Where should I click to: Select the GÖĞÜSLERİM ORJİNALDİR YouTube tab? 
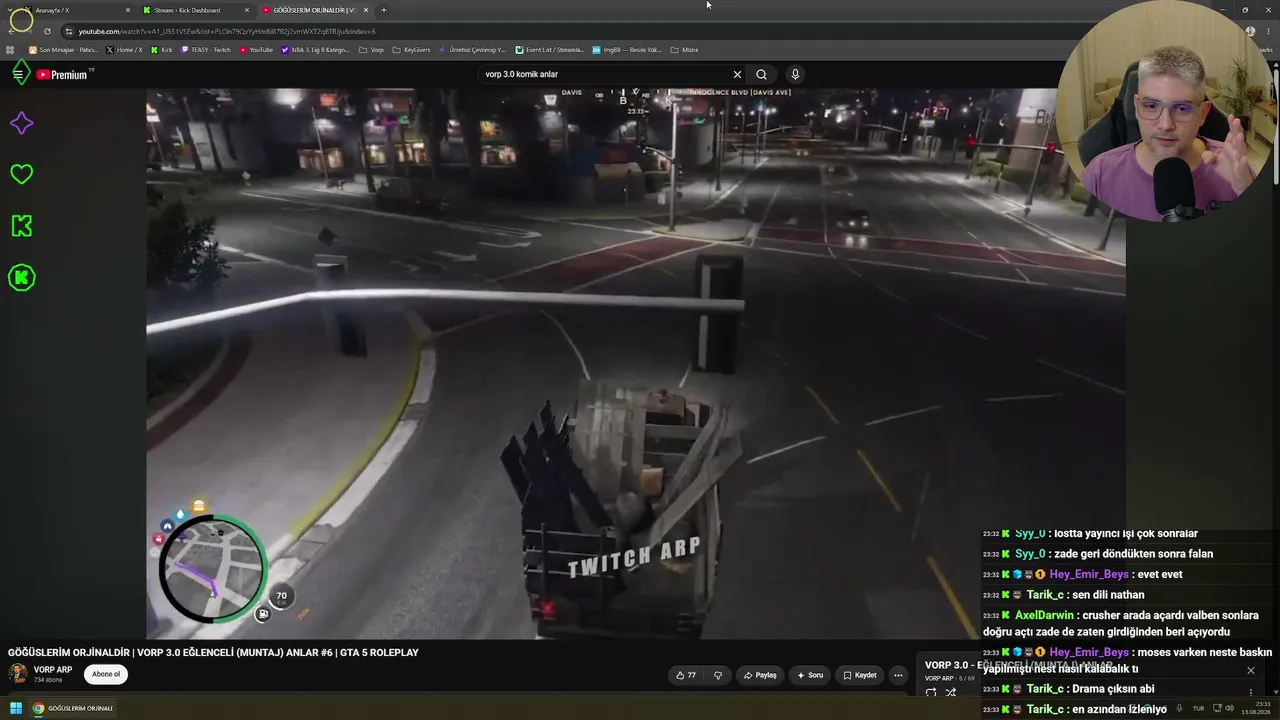[313, 10]
